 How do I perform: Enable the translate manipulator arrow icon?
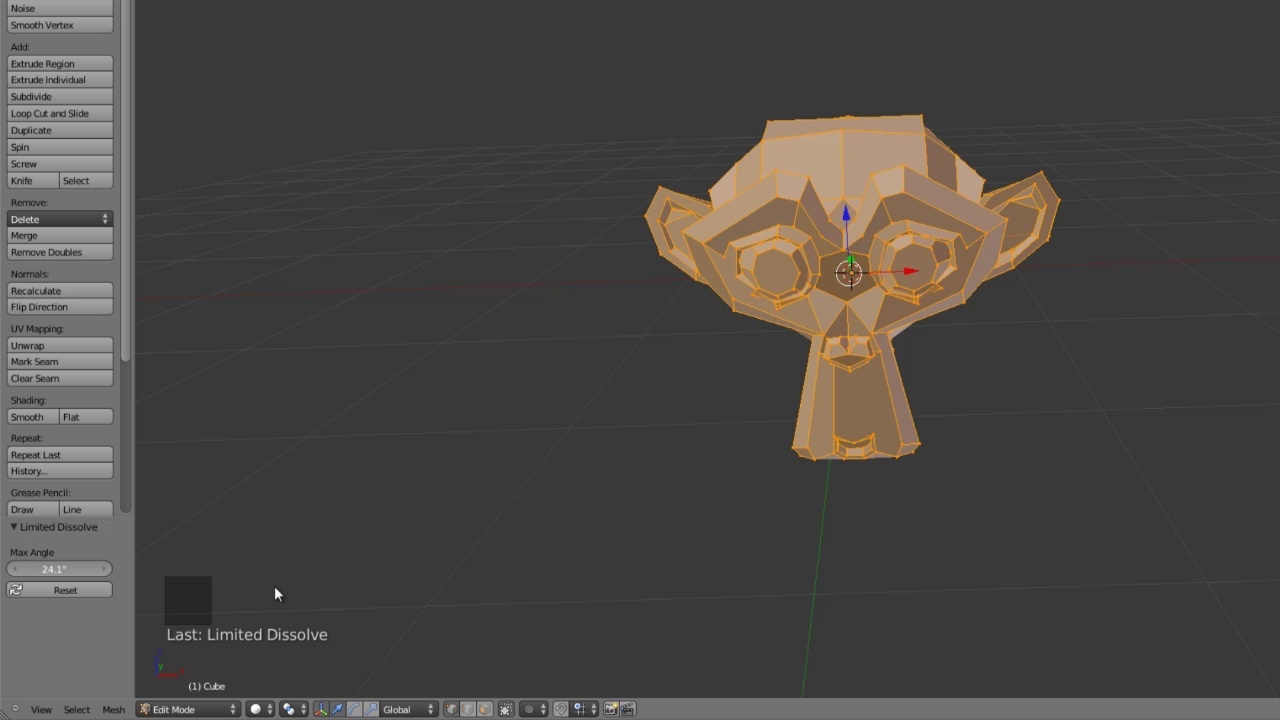tap(337, 709)
